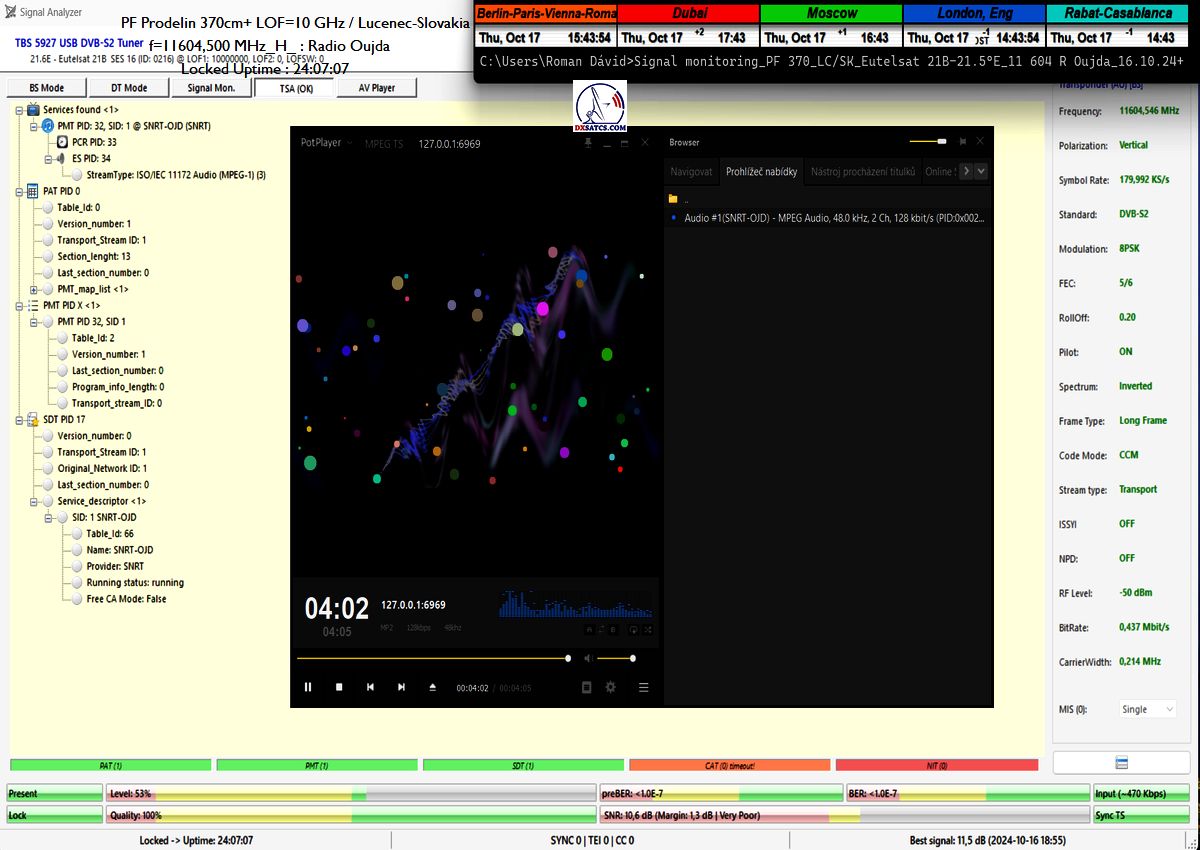Pin the PotPlayer window on top

(590, 144)
